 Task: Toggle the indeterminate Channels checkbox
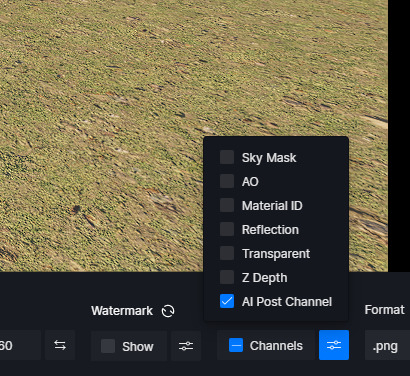pyautogui.click(x=236, y=345)
